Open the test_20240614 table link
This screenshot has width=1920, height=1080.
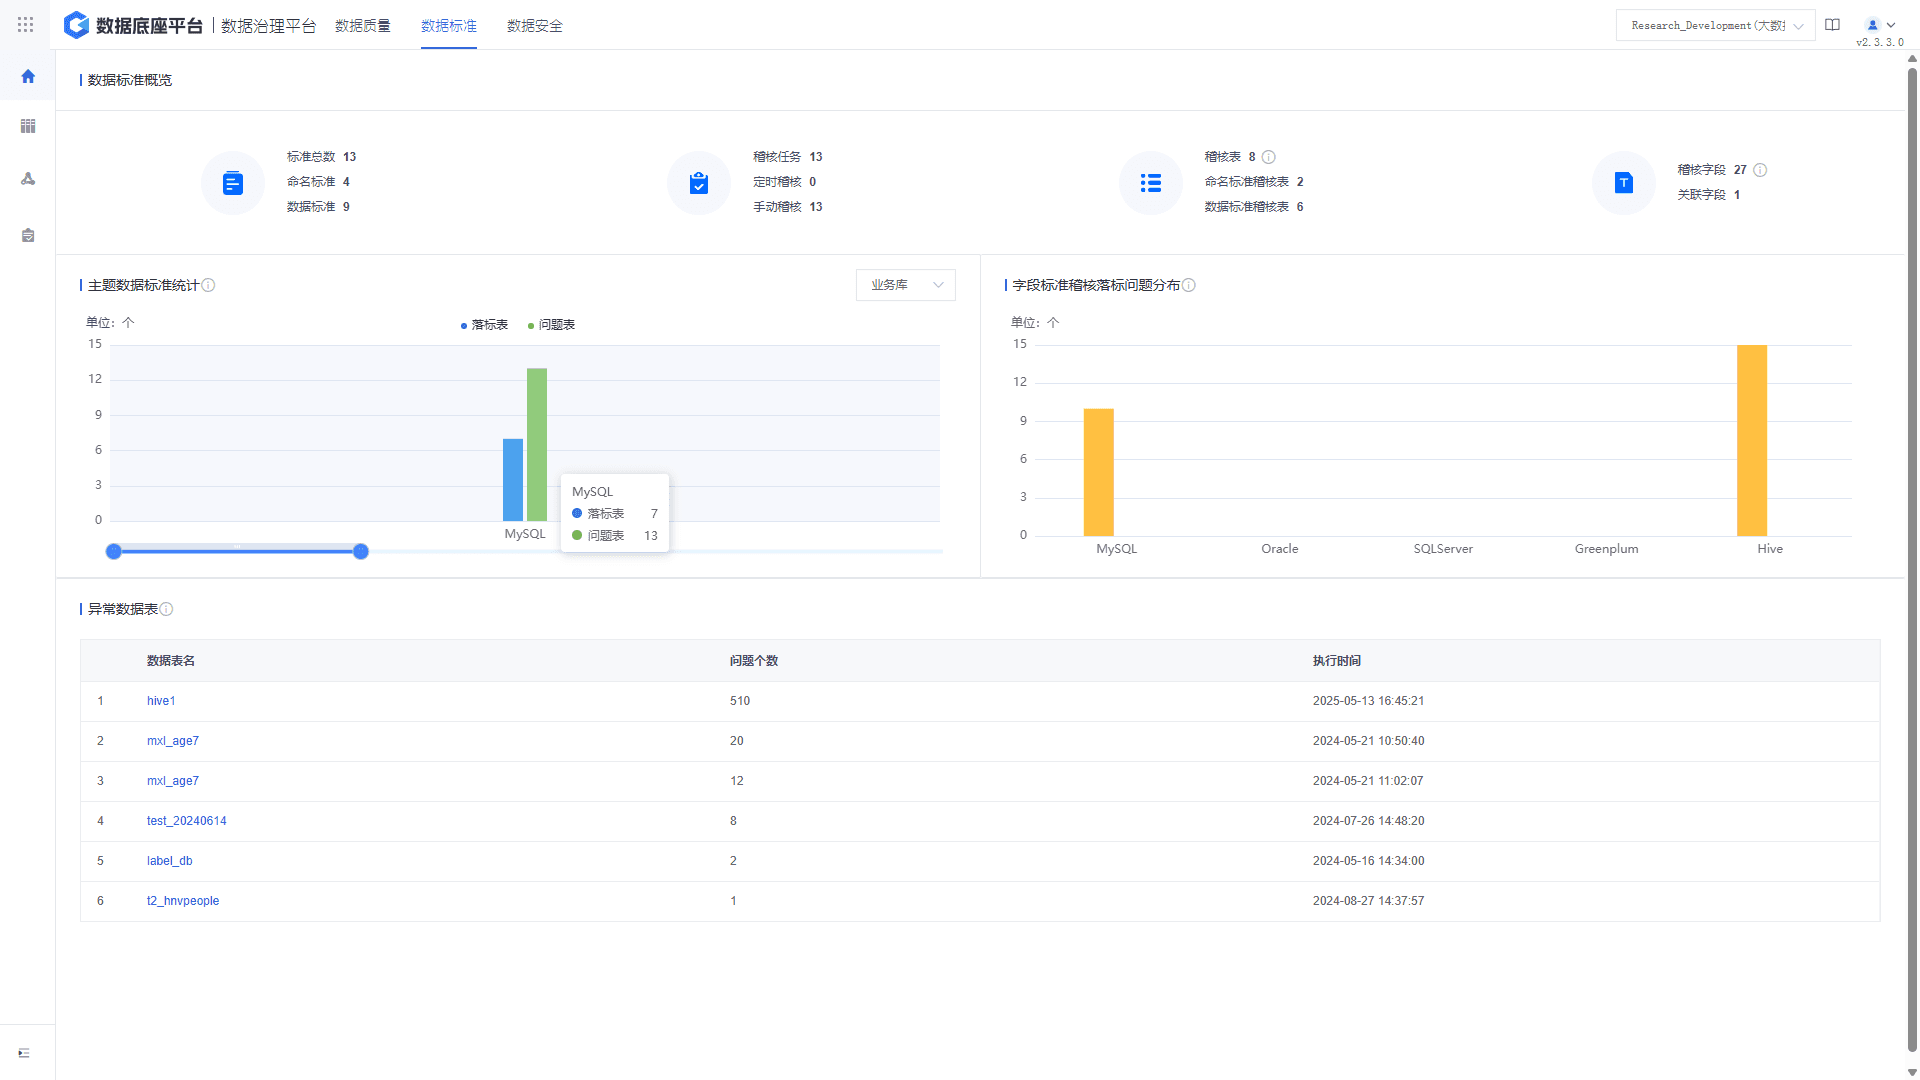pyautogui.click(x=187, y=821)
